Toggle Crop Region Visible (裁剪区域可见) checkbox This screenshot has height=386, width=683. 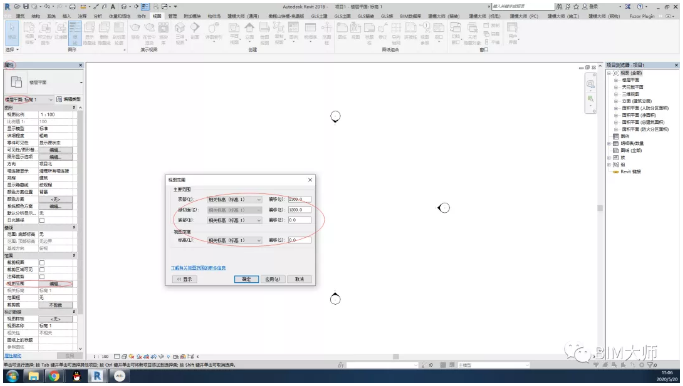click(x=42, y=269)
